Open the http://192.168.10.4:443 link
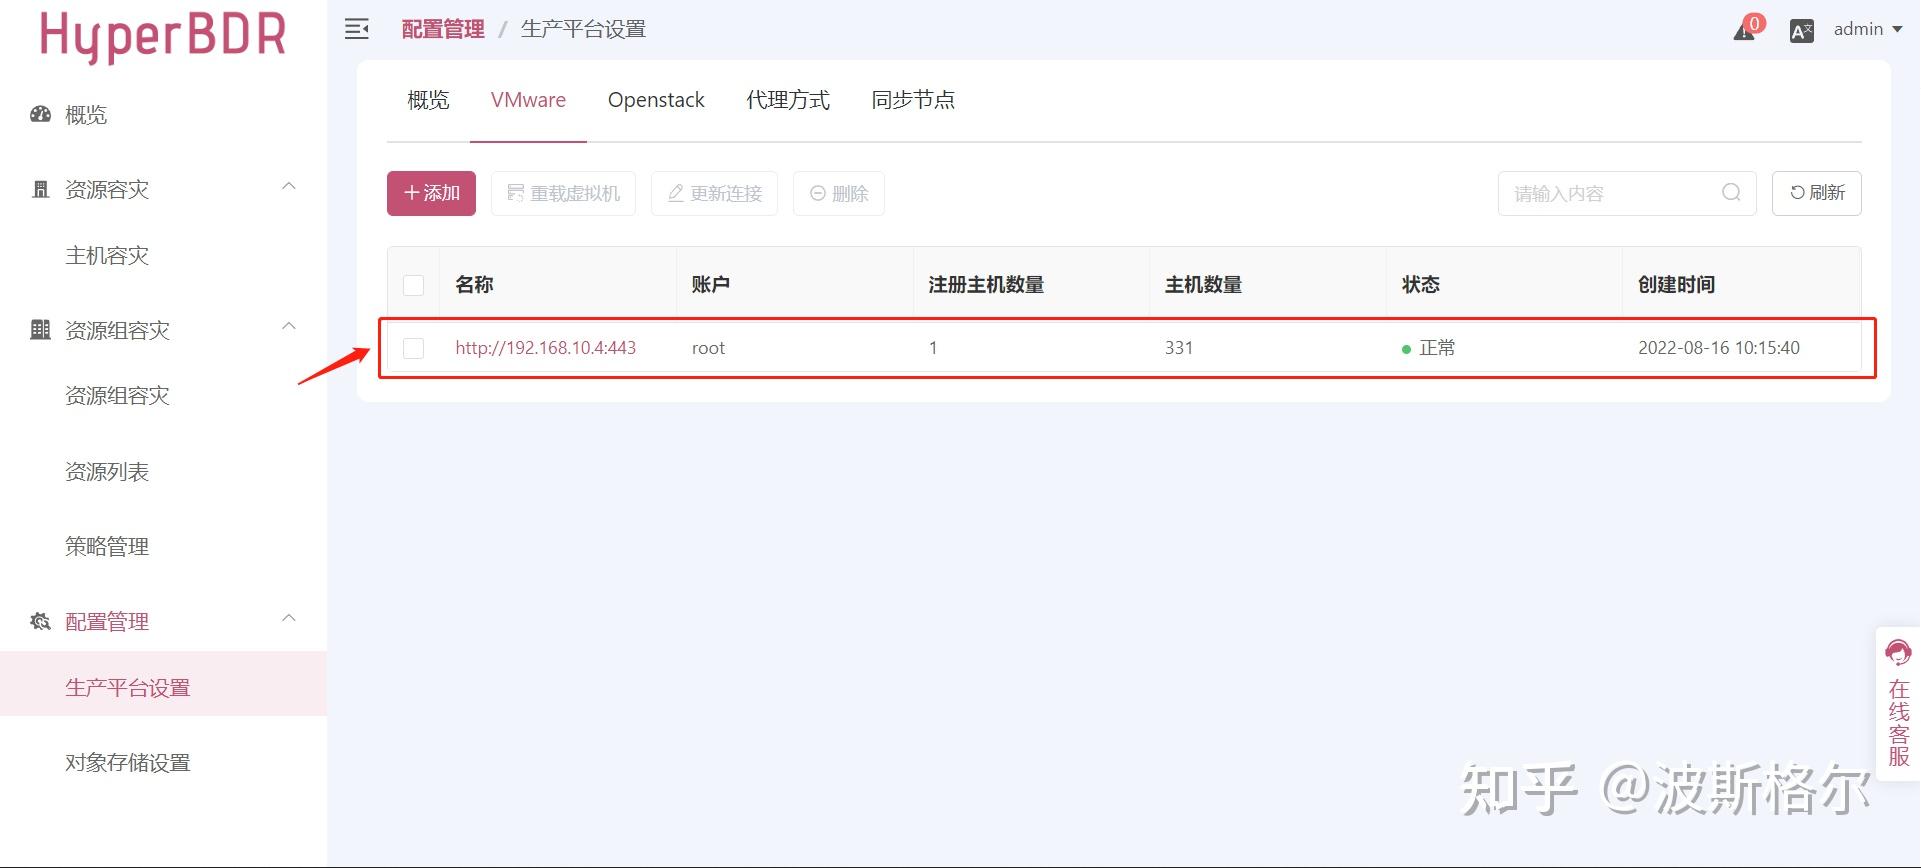 tap(545, 348)
